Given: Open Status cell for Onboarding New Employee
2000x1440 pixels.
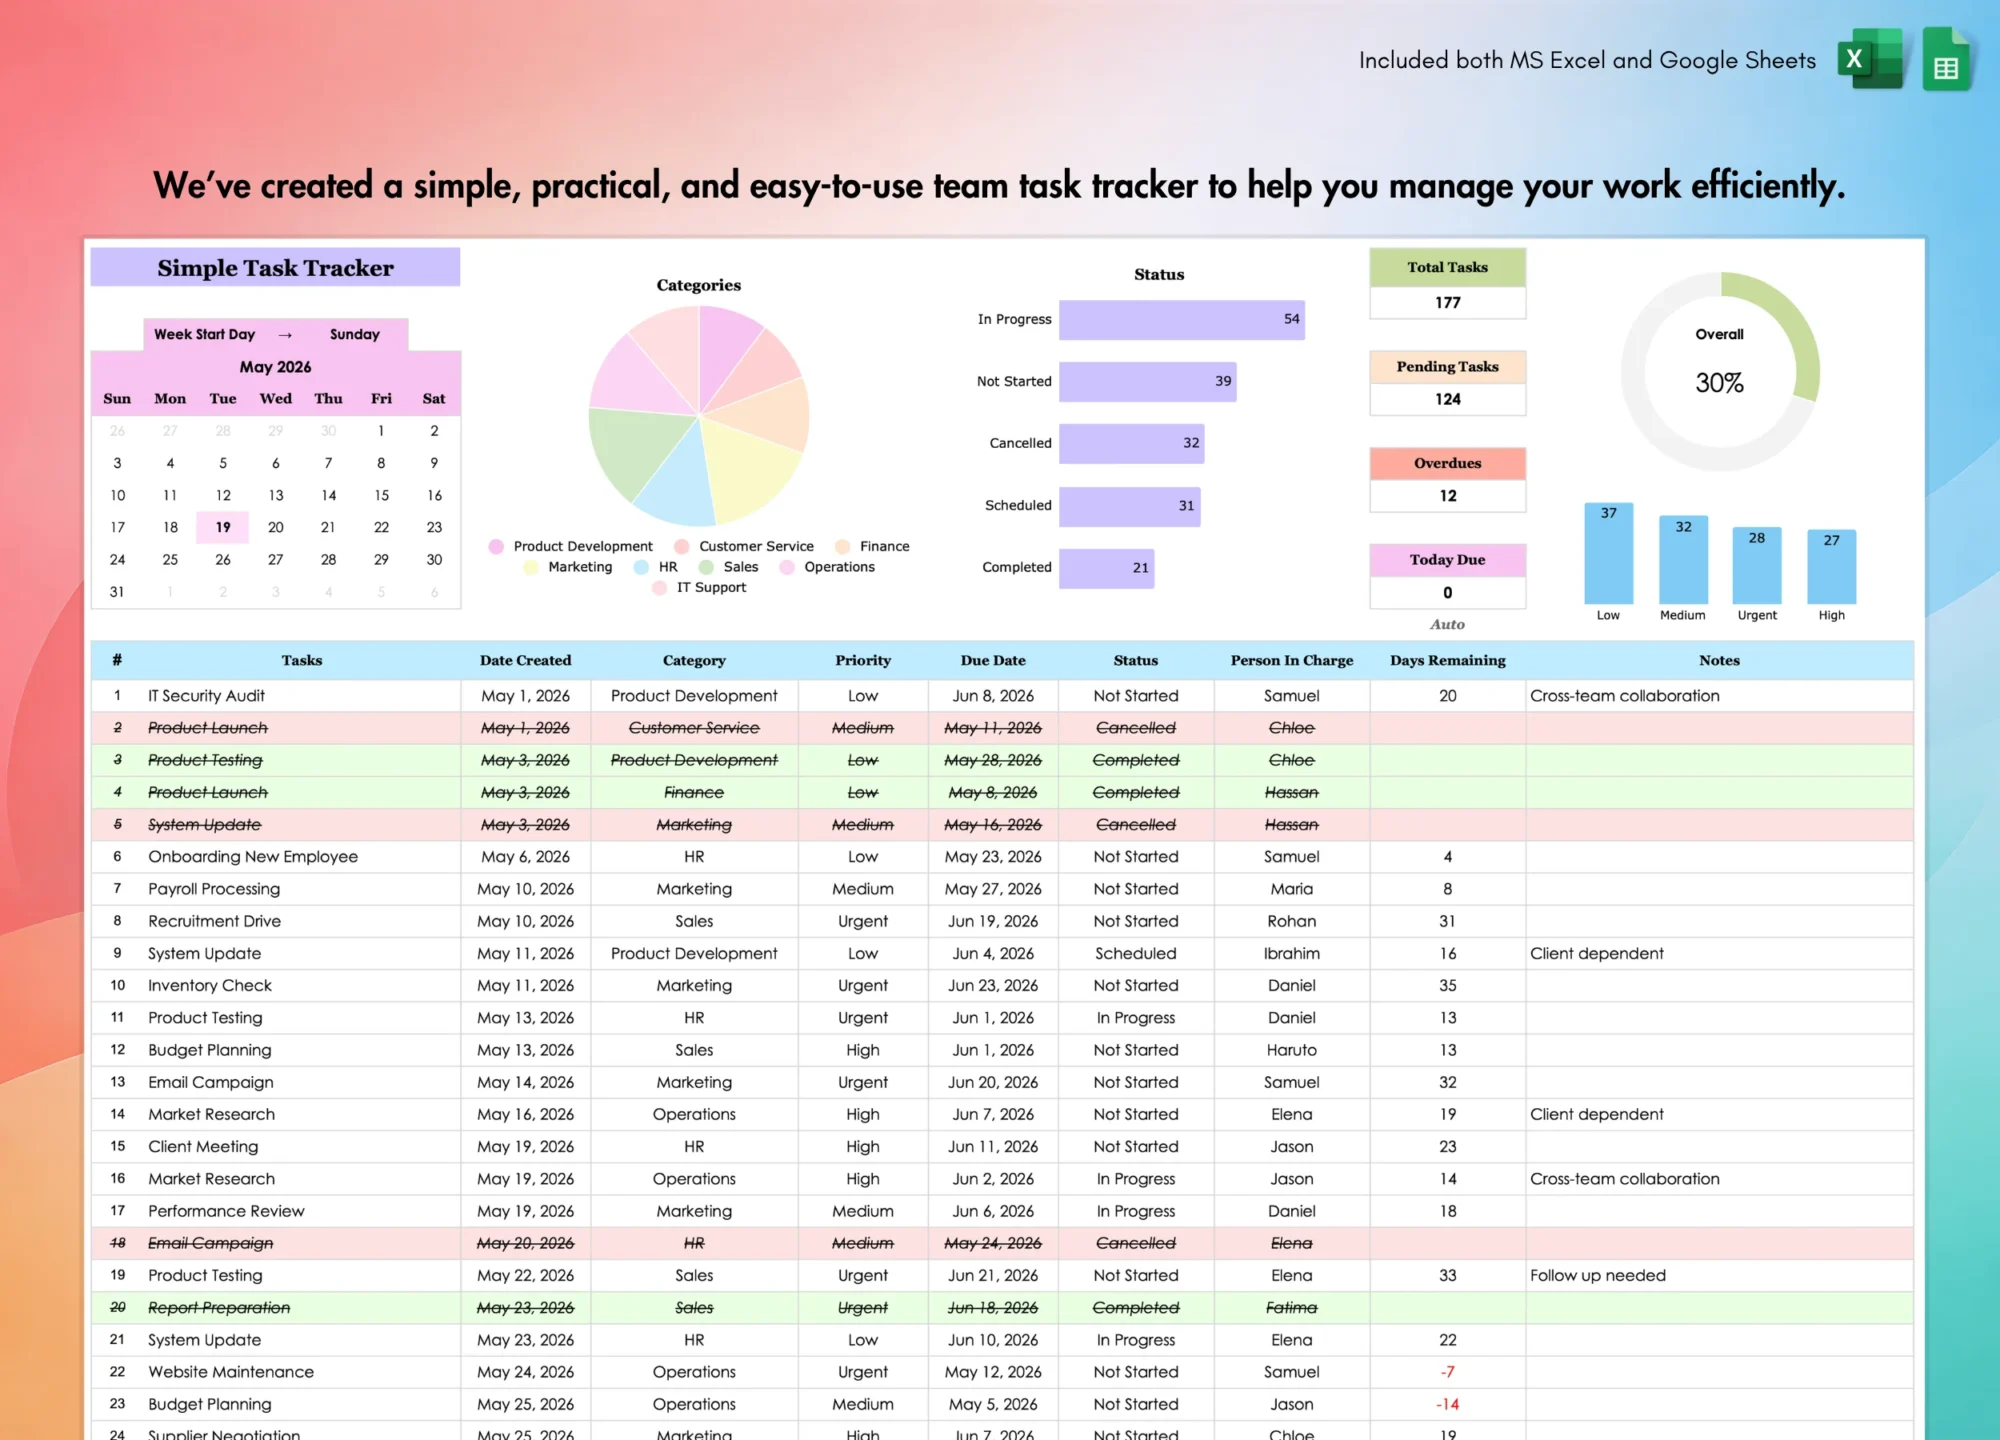Looking at the screenshot, I should (1136, 857).
